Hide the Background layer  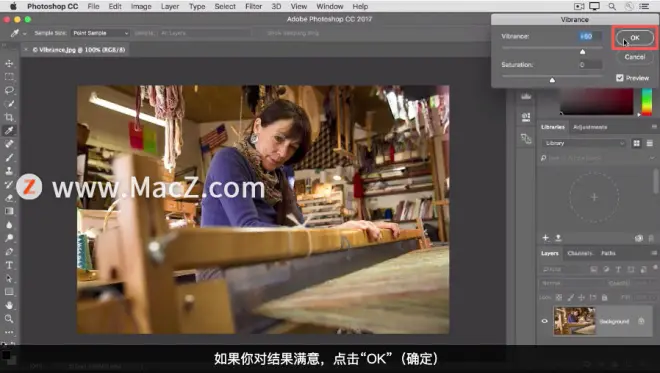pyautogui.click(x=544, y=321)
